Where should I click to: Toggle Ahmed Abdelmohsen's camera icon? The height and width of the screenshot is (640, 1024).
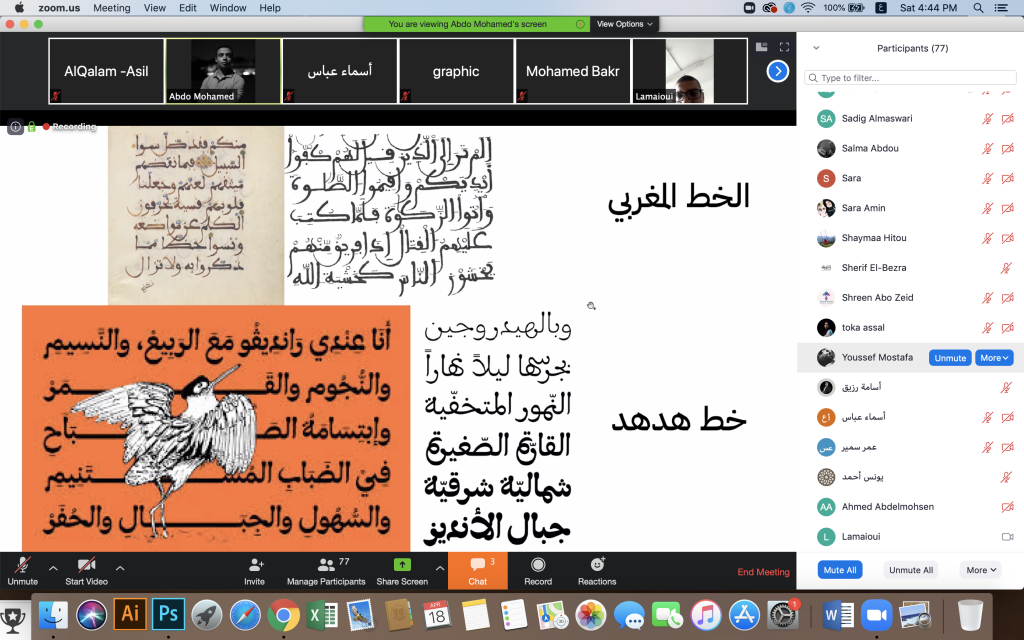click(1008, 507)
